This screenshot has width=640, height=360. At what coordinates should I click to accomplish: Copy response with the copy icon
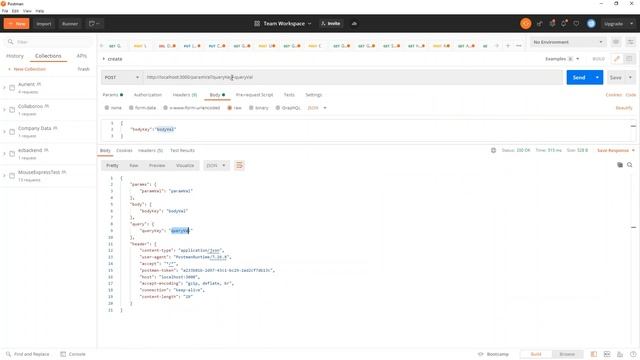620,165
